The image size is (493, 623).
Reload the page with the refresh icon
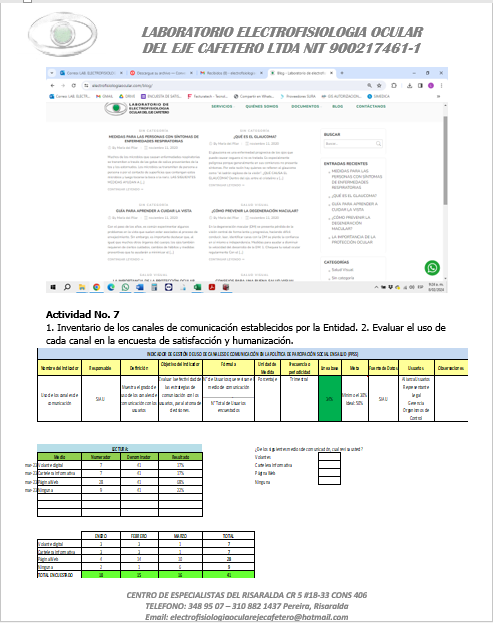[x=73, y=85]
